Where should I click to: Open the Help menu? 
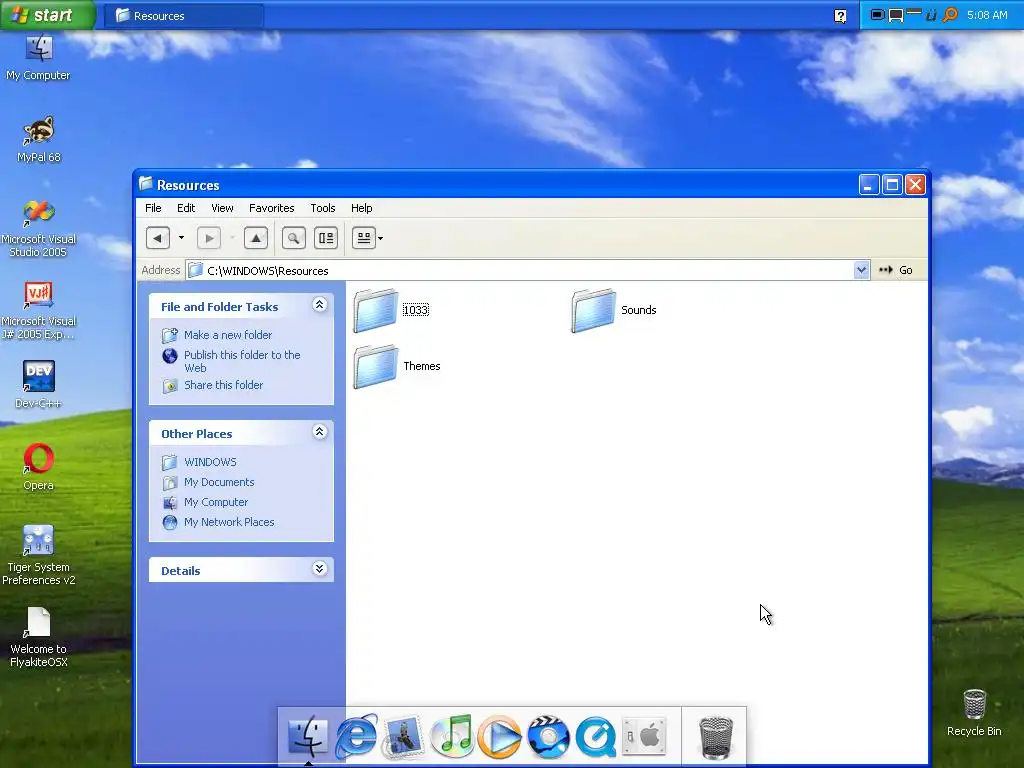(362, 208)
